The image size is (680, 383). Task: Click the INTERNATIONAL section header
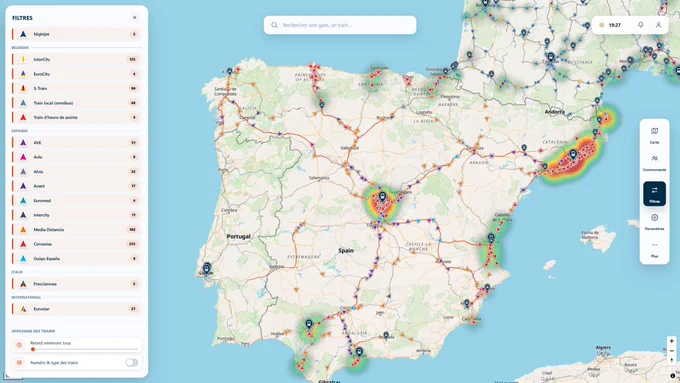point(26,298)
